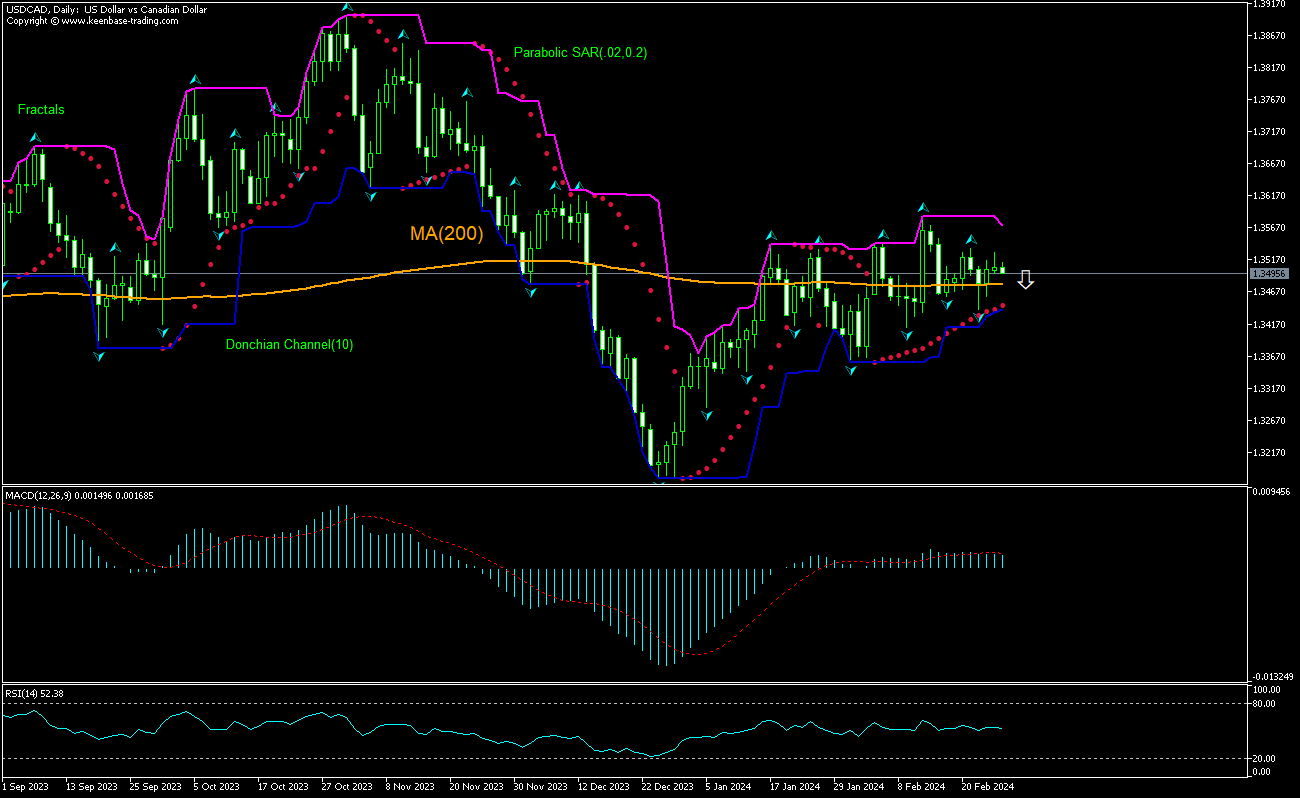1300x798 pixels.
Task: Click the Fractals indicator label
Action: (x=40, y=109)
